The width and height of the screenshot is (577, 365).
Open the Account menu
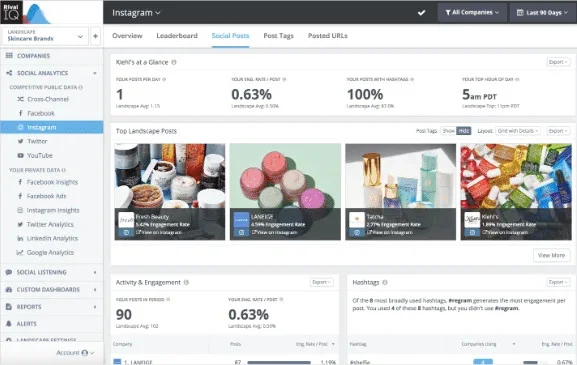pyautogui.click(x=75, y=353)
